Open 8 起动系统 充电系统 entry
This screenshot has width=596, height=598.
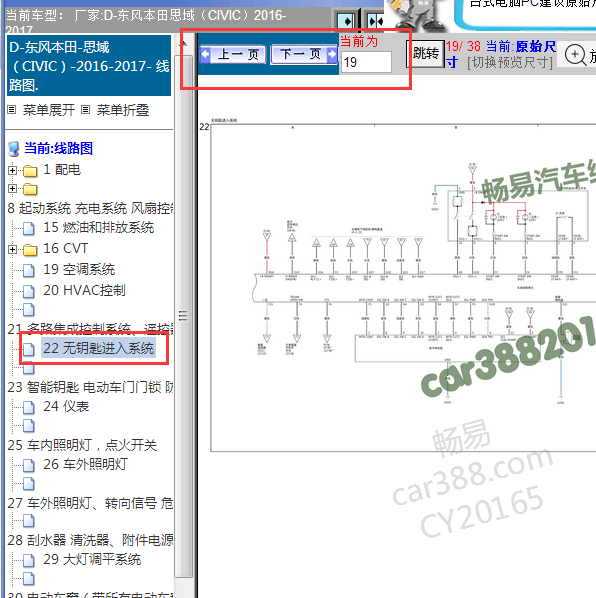[x=90, y=208]
